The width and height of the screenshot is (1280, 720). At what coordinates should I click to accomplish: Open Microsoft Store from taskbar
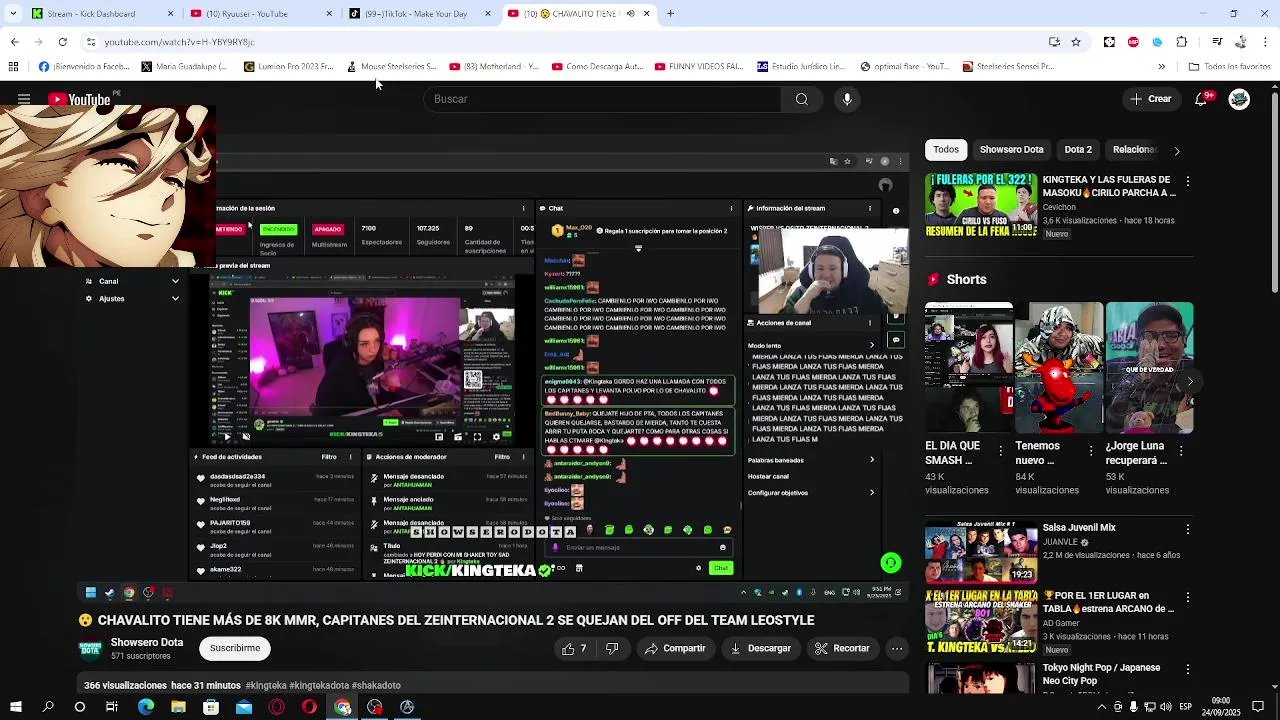211,707
